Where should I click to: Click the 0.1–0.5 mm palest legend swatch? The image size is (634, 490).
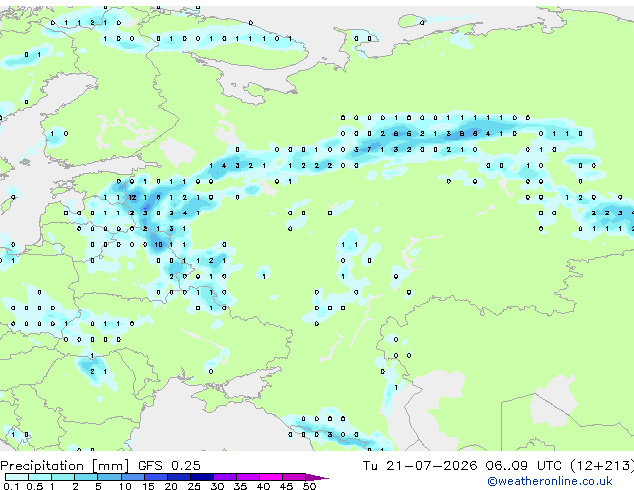[17, 477]
